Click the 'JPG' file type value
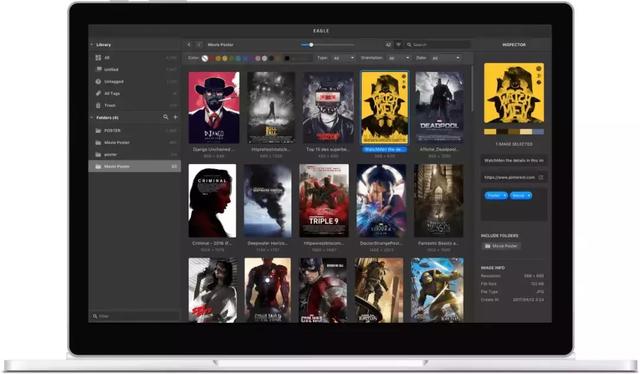The width and height of the screenshot is (640, 374). pos(540,292)
